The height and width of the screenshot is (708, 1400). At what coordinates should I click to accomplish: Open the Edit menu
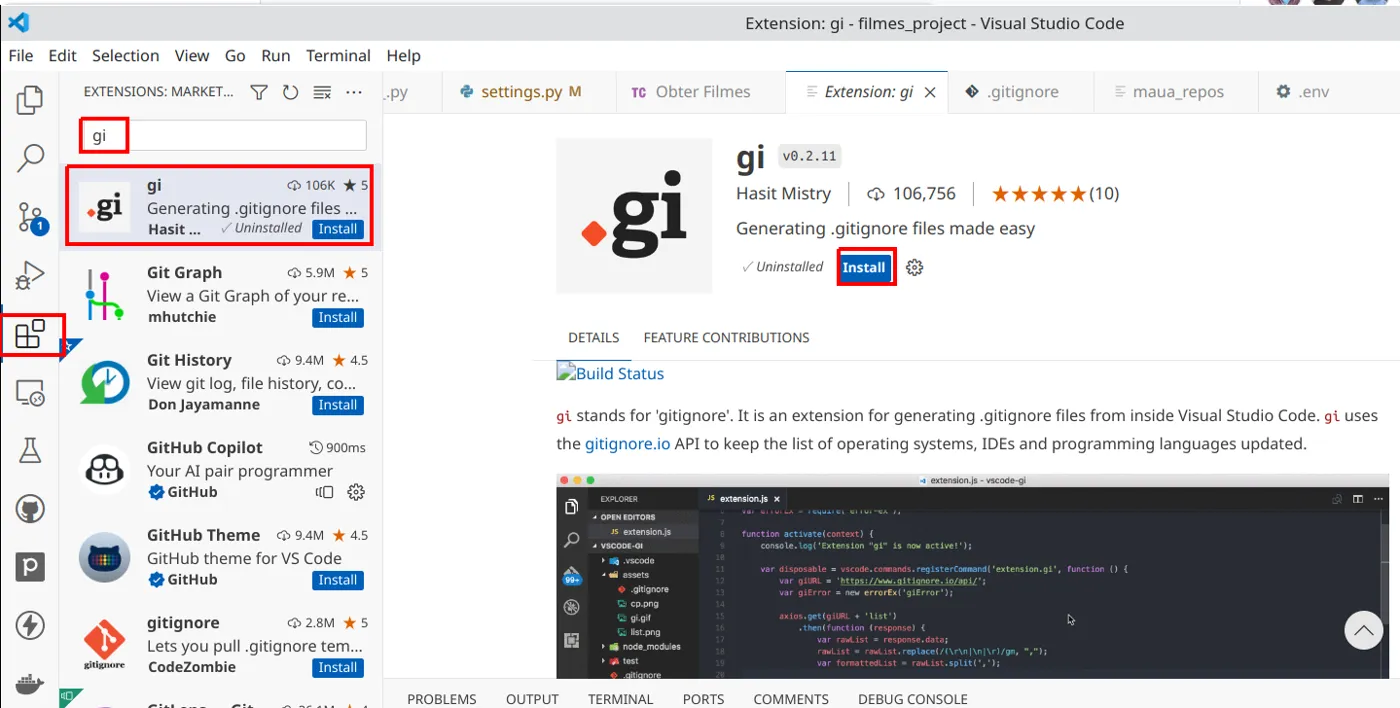coord(62,56)
